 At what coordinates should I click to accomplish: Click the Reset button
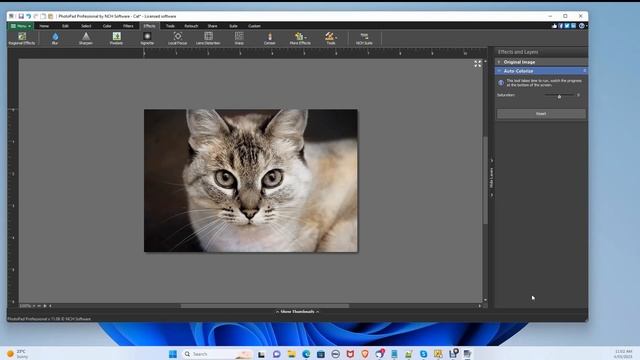coord(541,114)
